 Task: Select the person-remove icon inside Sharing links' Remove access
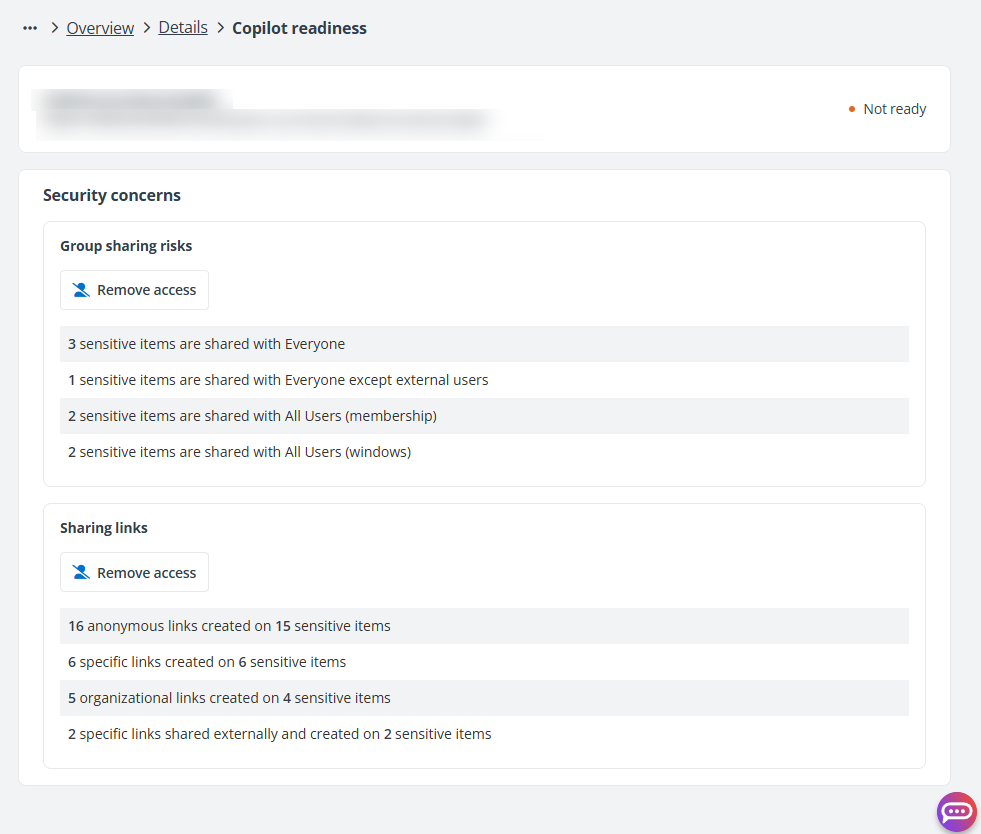(79, 571)
